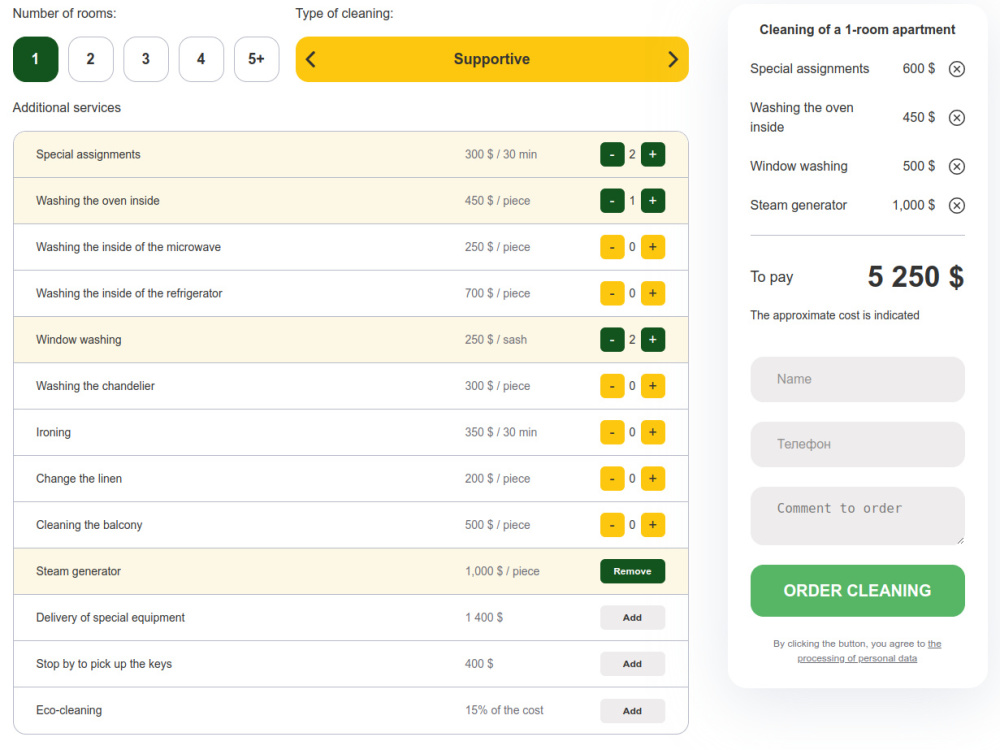Increase Change the linen quantity
The image size is (1000, 750).
coord(652,479)
